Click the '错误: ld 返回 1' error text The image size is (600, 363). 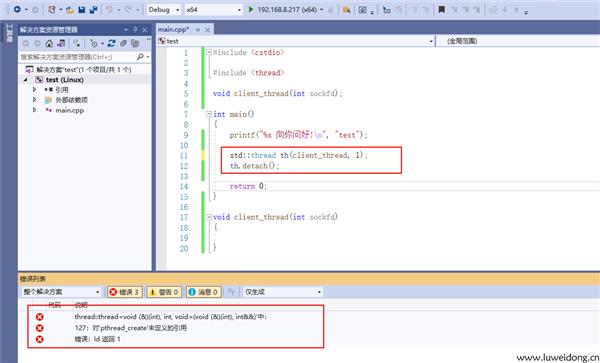(x=98, y=339)
